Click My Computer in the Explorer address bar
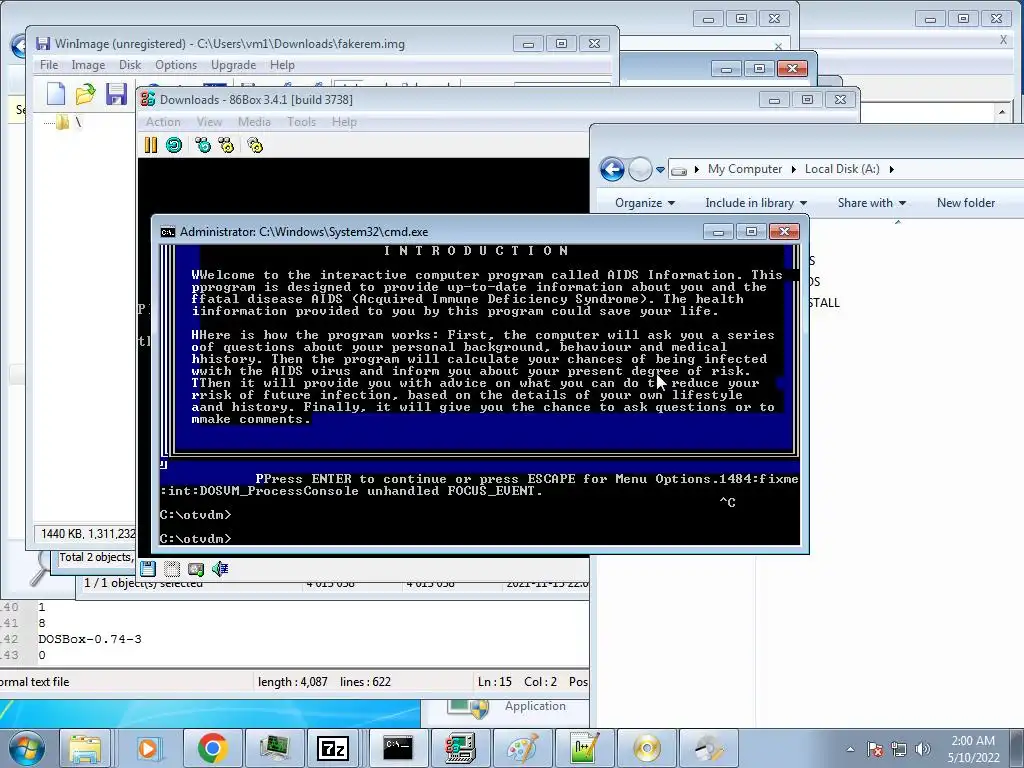This screenshot has width=1024, height=768. [744, 169]
